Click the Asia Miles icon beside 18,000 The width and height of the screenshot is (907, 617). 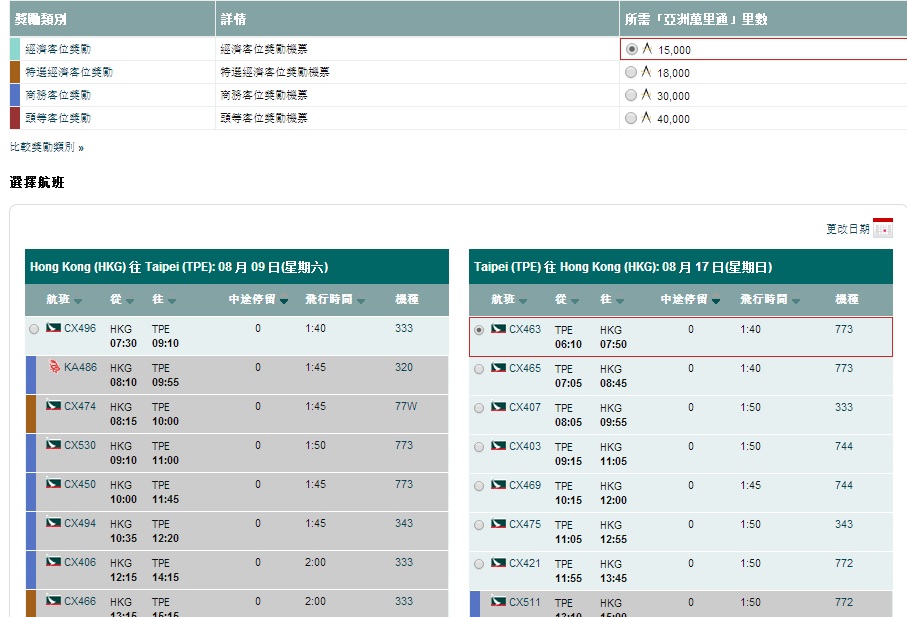click(x=646, y=72)
